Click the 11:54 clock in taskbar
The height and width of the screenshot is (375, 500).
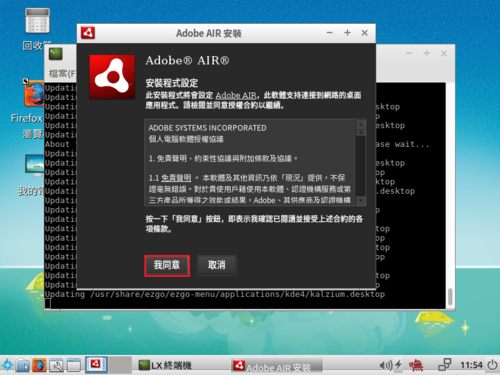click(471, 365)
